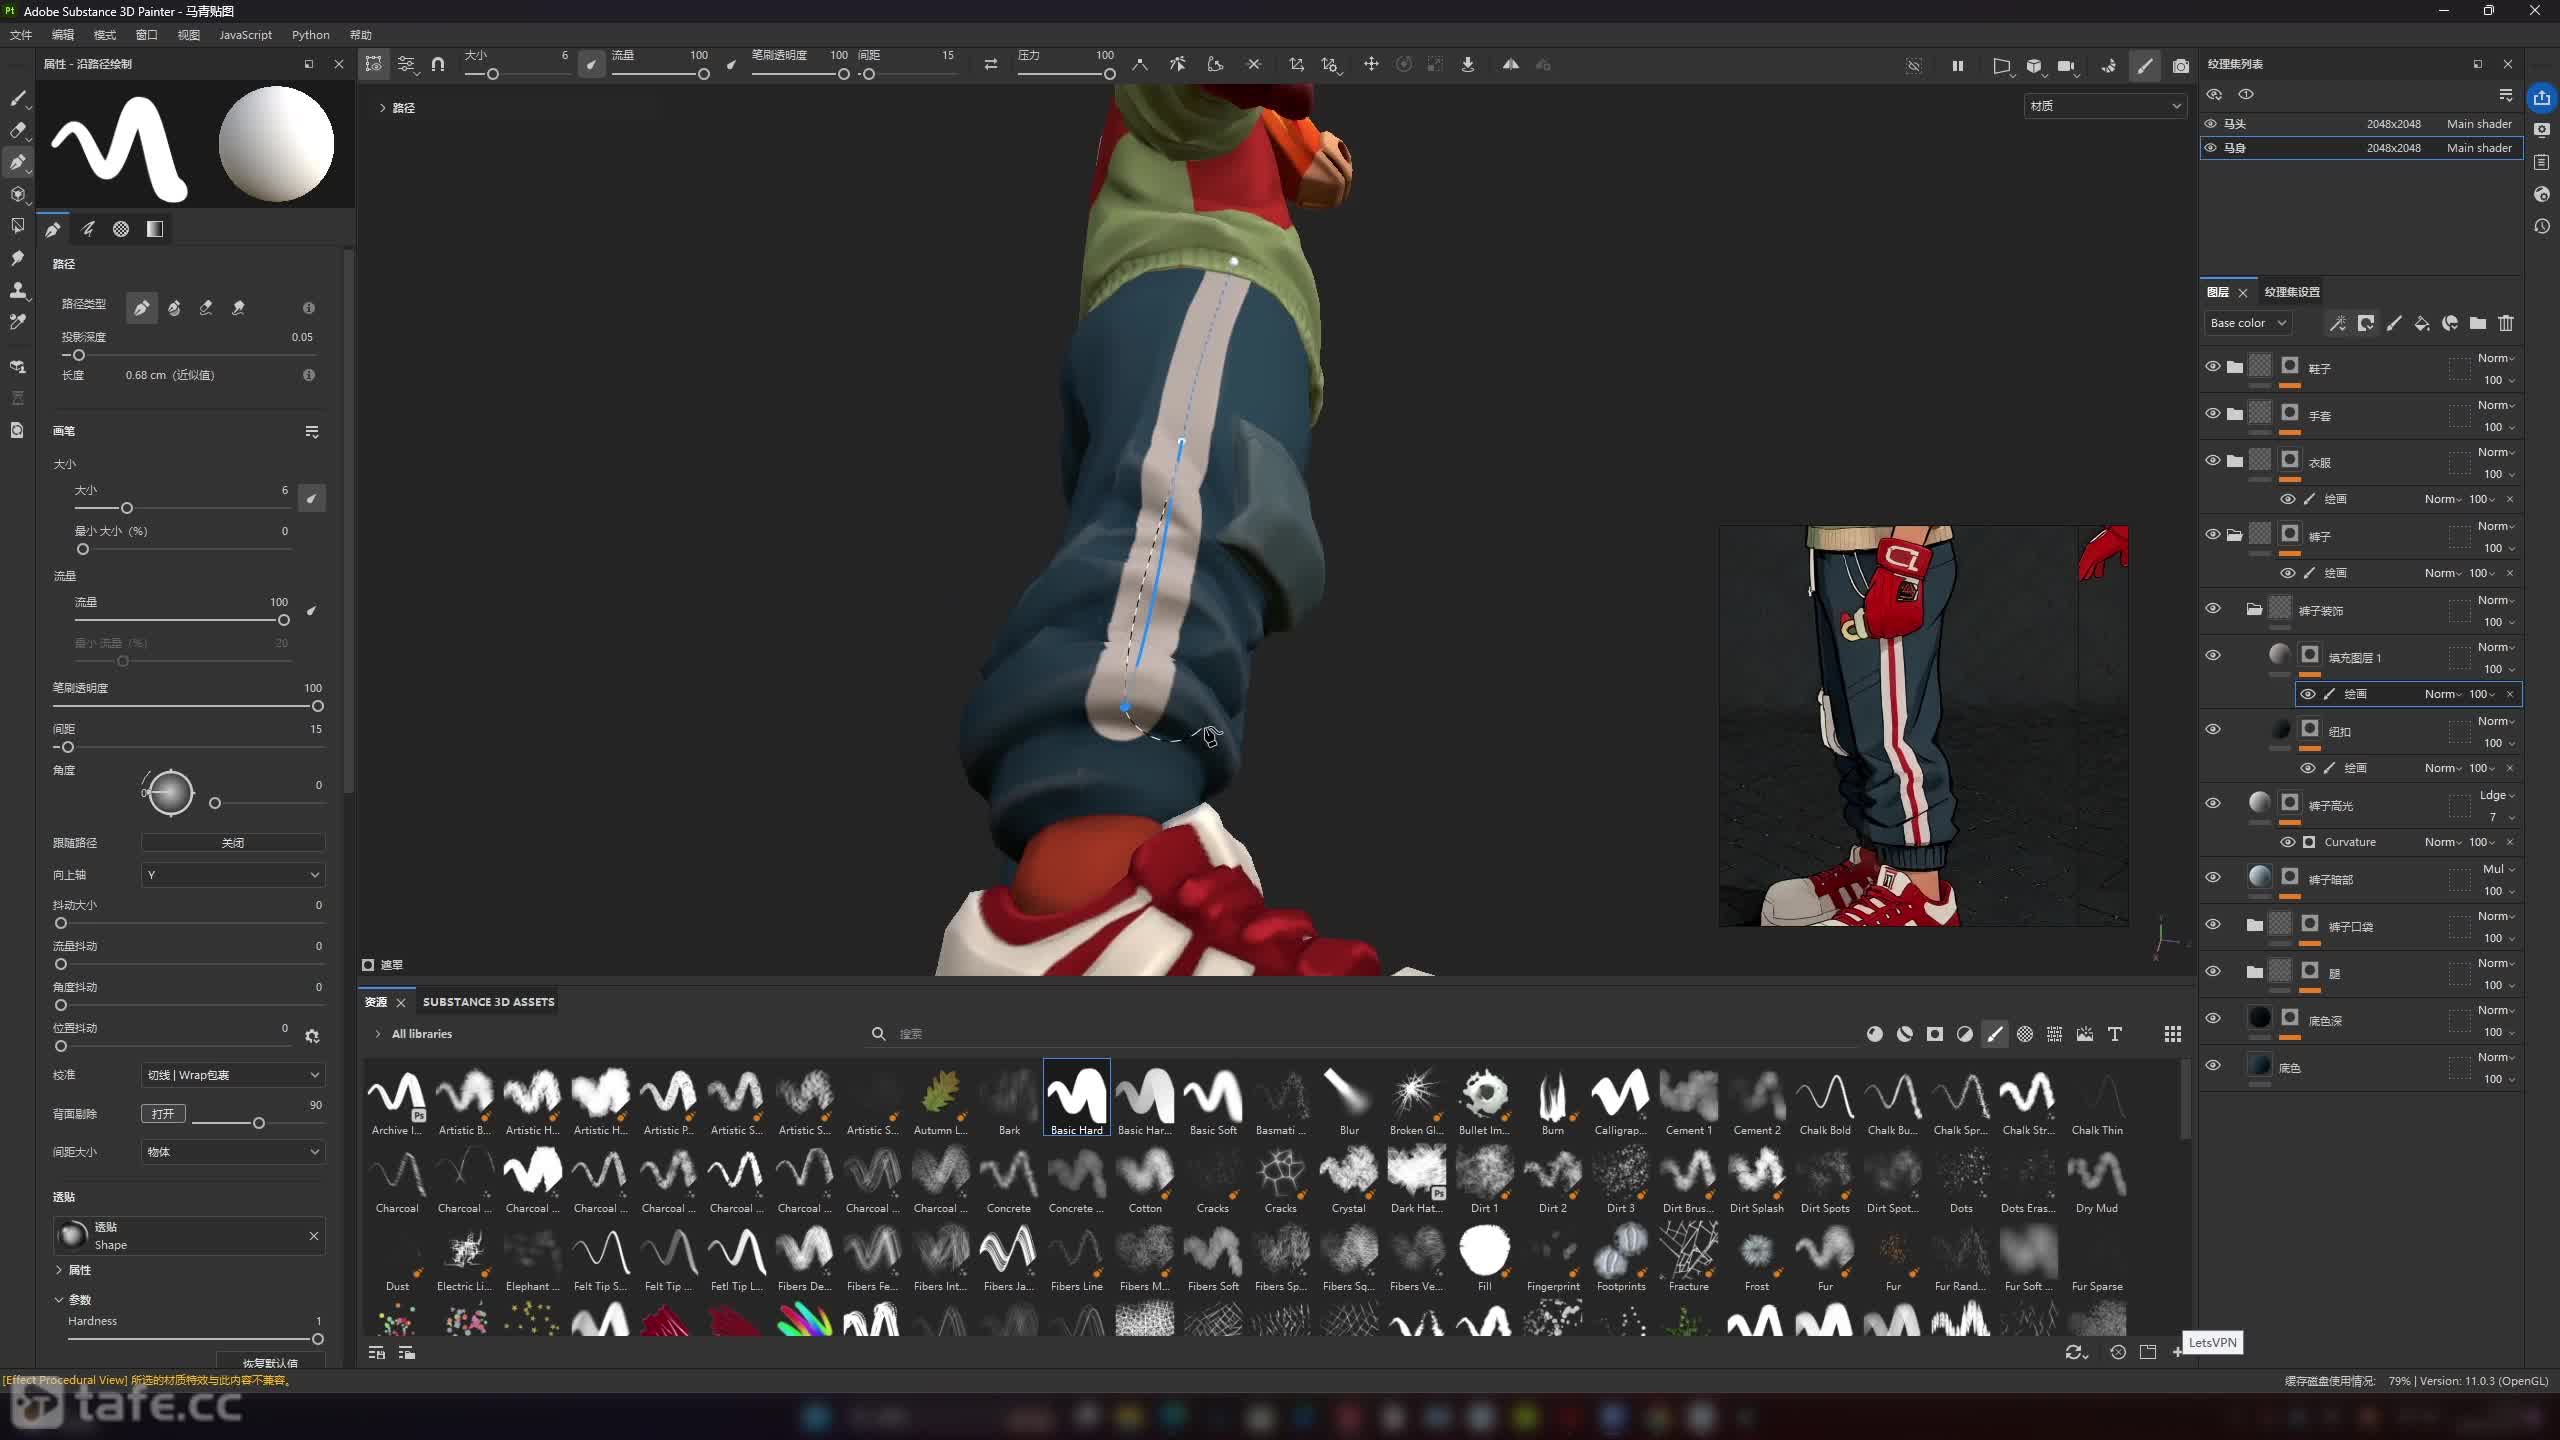2560x1440 pixels.
Task: Adjust the Hardness slider
Action: [317, 1339]
